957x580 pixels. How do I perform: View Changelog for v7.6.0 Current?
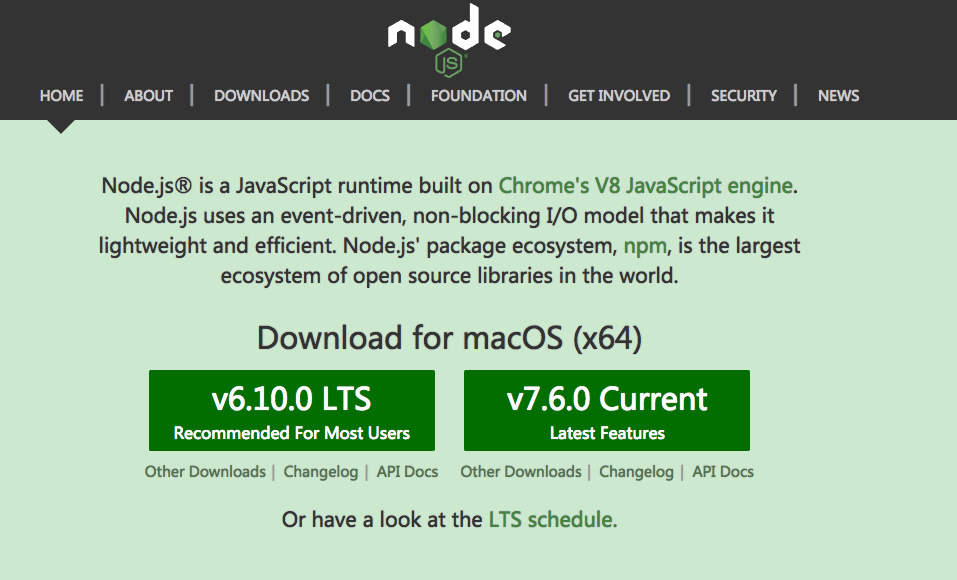click(x=636, y=472)
